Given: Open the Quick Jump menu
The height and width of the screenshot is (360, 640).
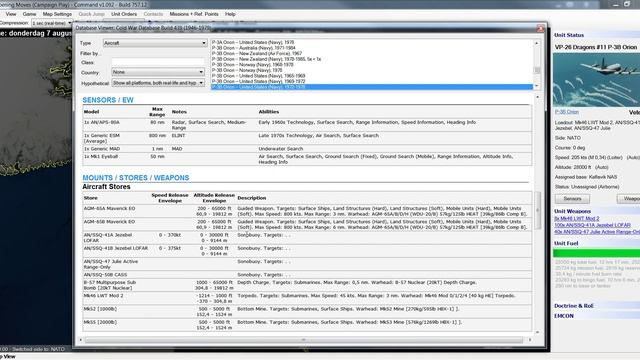Looking at the screenshot, I should [91, 14].
